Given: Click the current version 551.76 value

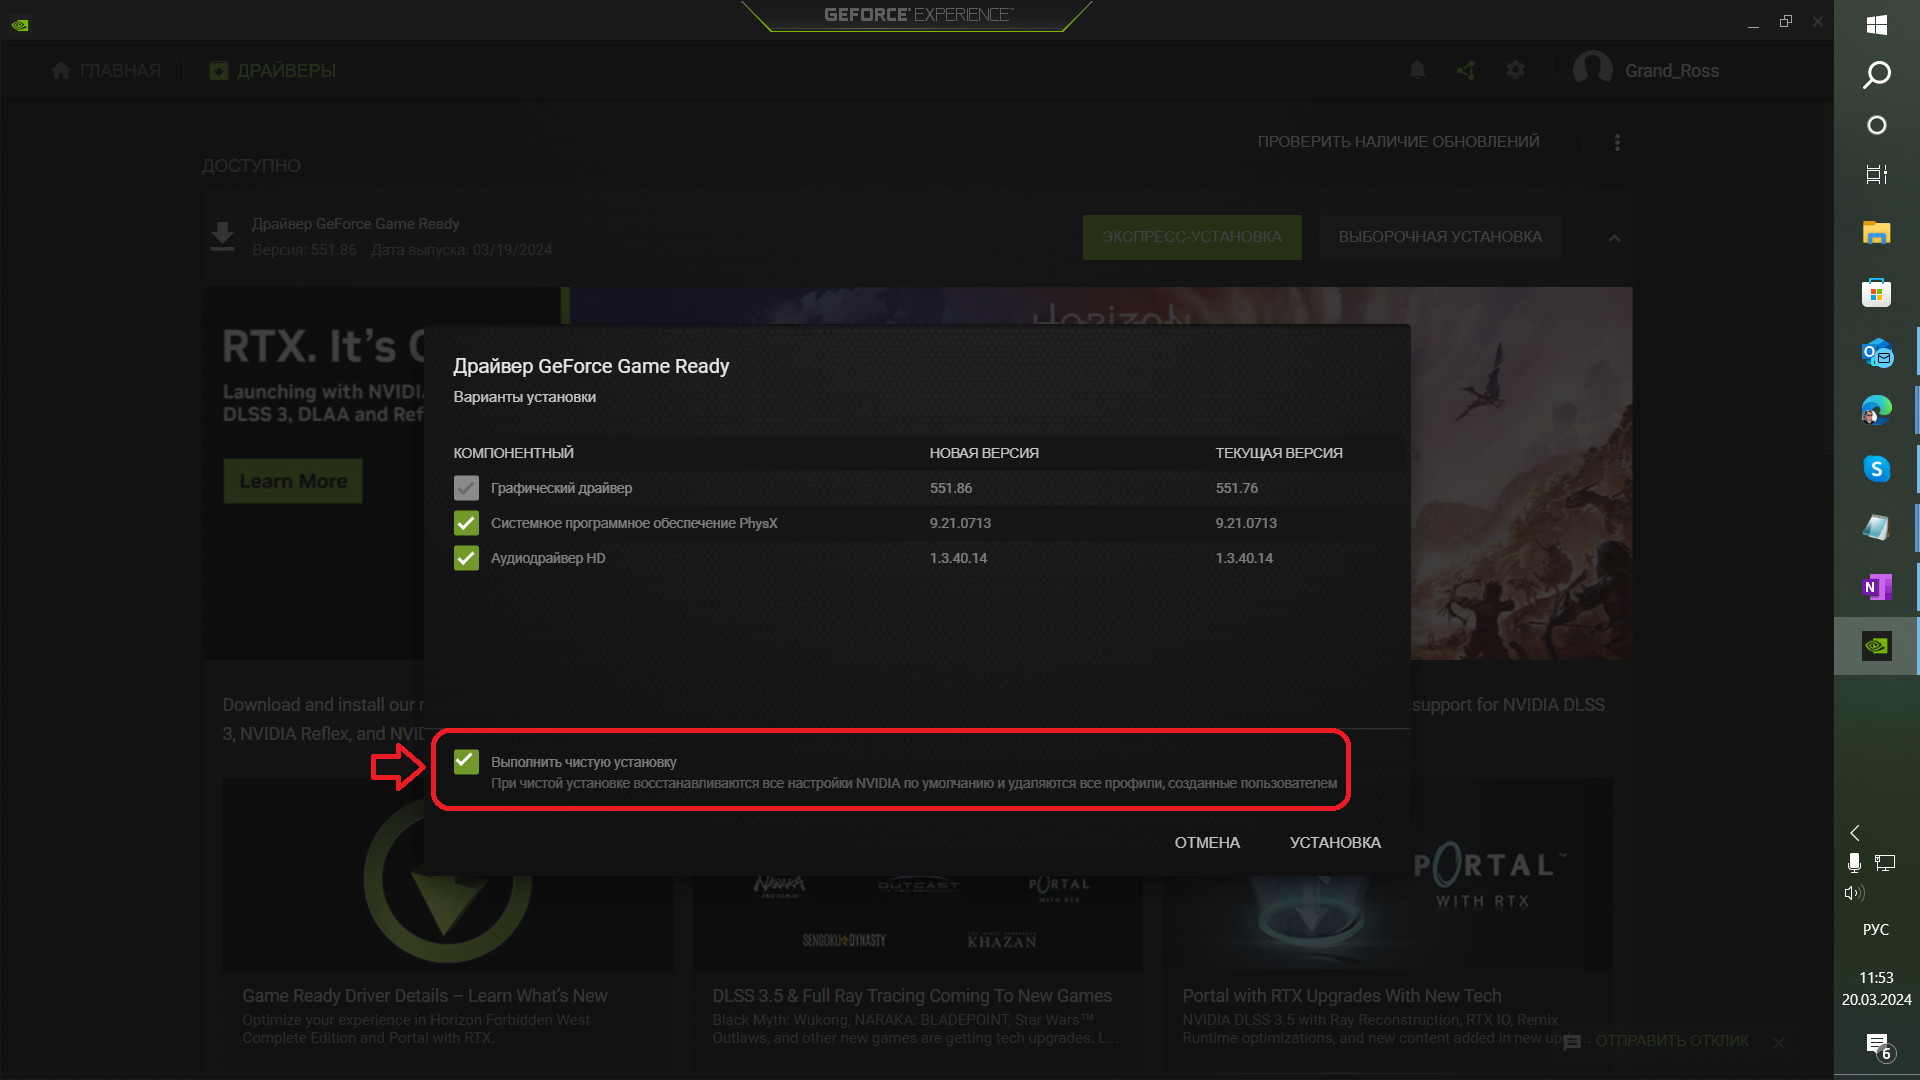Looking at the screenshot, I should [1237, 488].
